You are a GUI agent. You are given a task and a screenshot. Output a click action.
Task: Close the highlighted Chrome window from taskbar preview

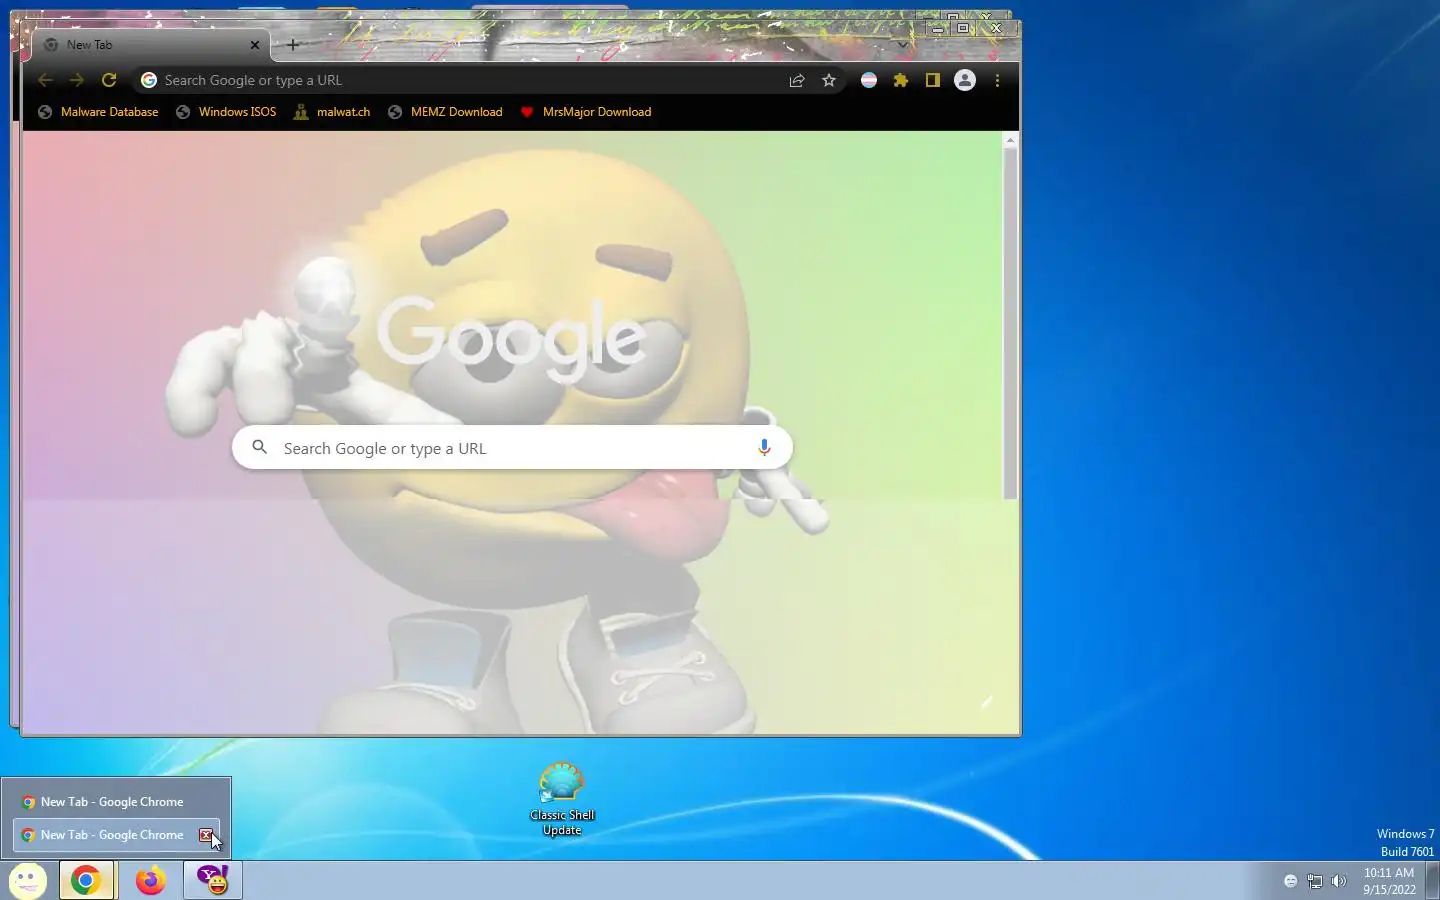[206, 835]
